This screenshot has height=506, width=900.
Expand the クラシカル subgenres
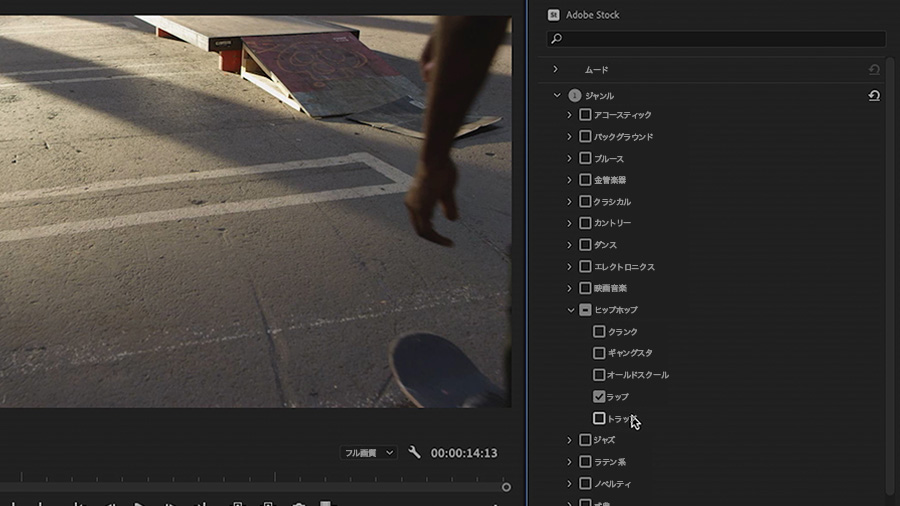click(x=569, y=201)
